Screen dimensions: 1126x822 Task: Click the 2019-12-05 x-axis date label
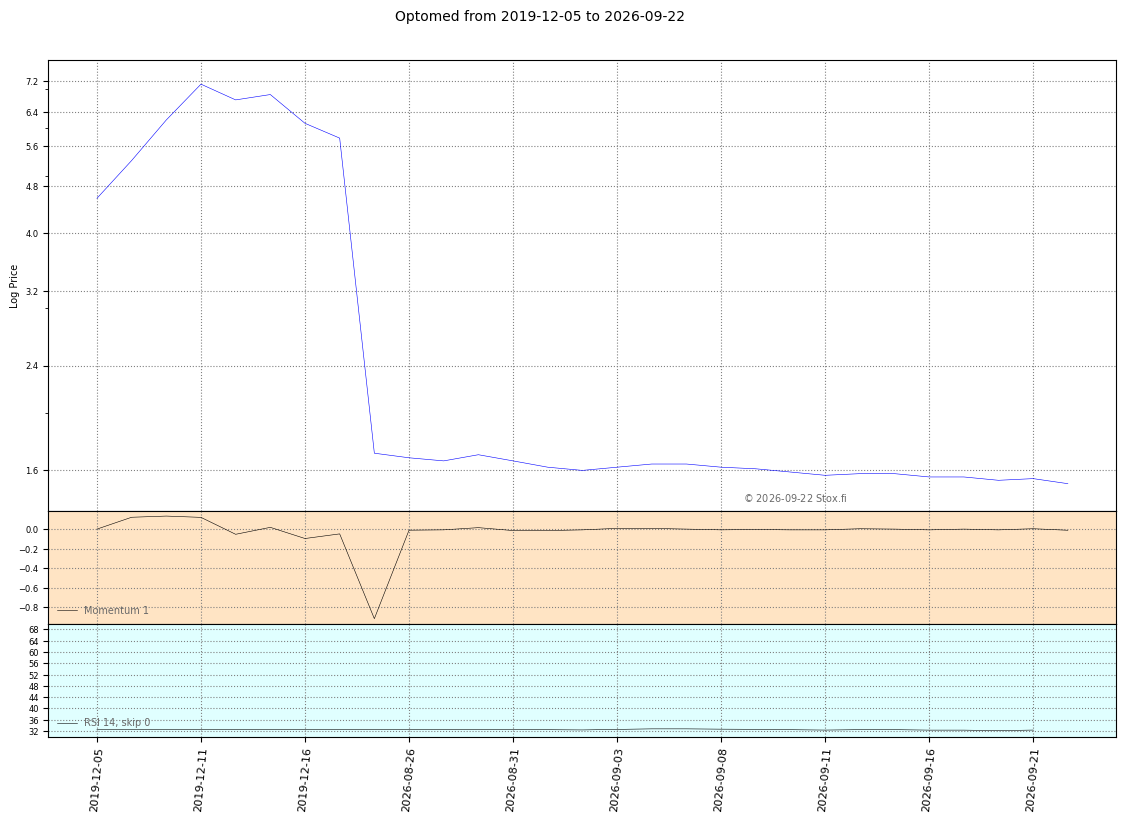coord(96,780)
